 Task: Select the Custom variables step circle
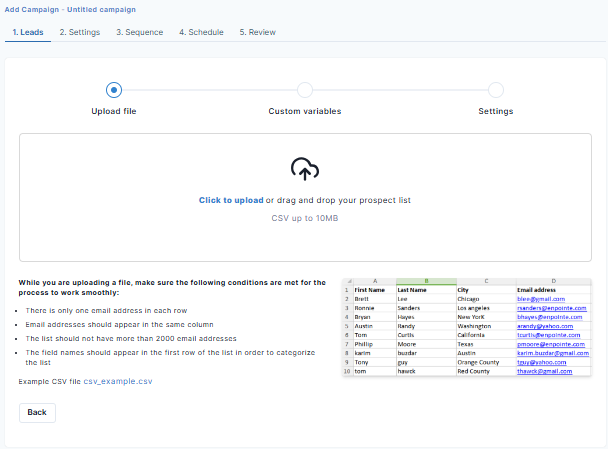pyautogui.click(x=304, y=91)
